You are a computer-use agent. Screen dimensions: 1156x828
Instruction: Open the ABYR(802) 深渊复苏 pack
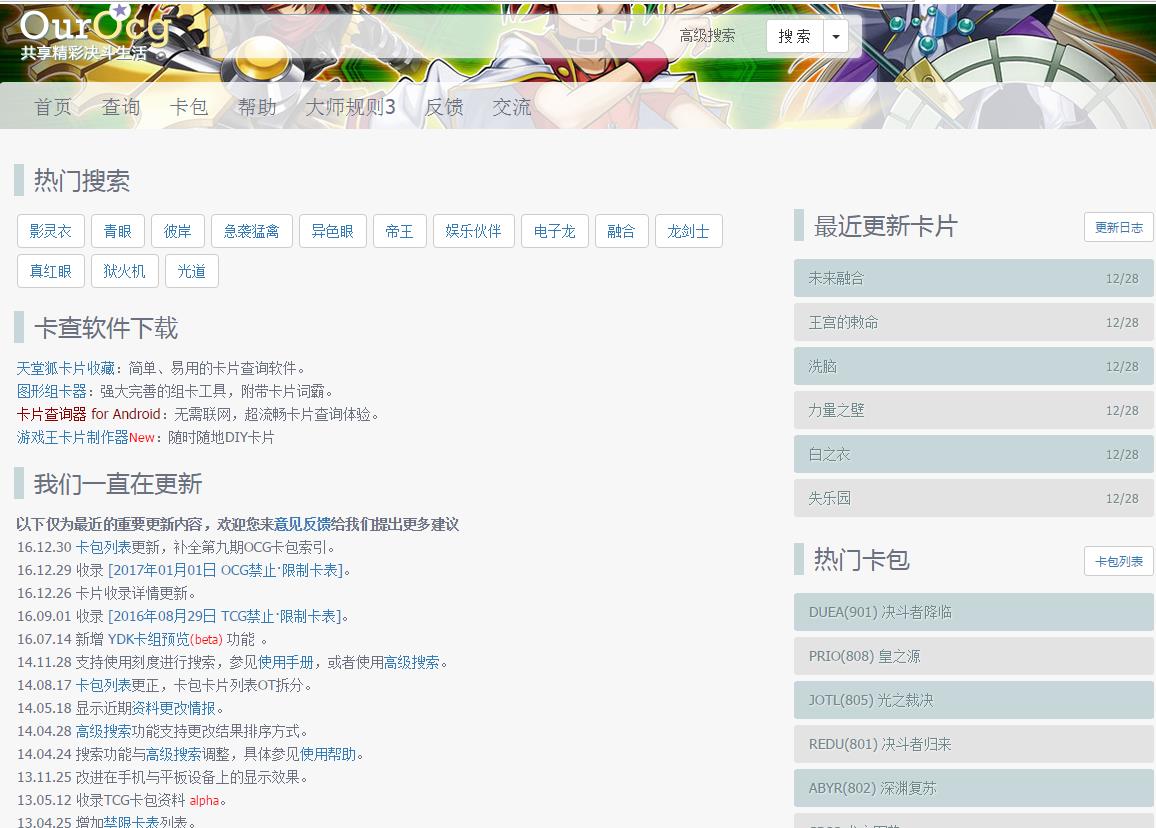point(973,787)
